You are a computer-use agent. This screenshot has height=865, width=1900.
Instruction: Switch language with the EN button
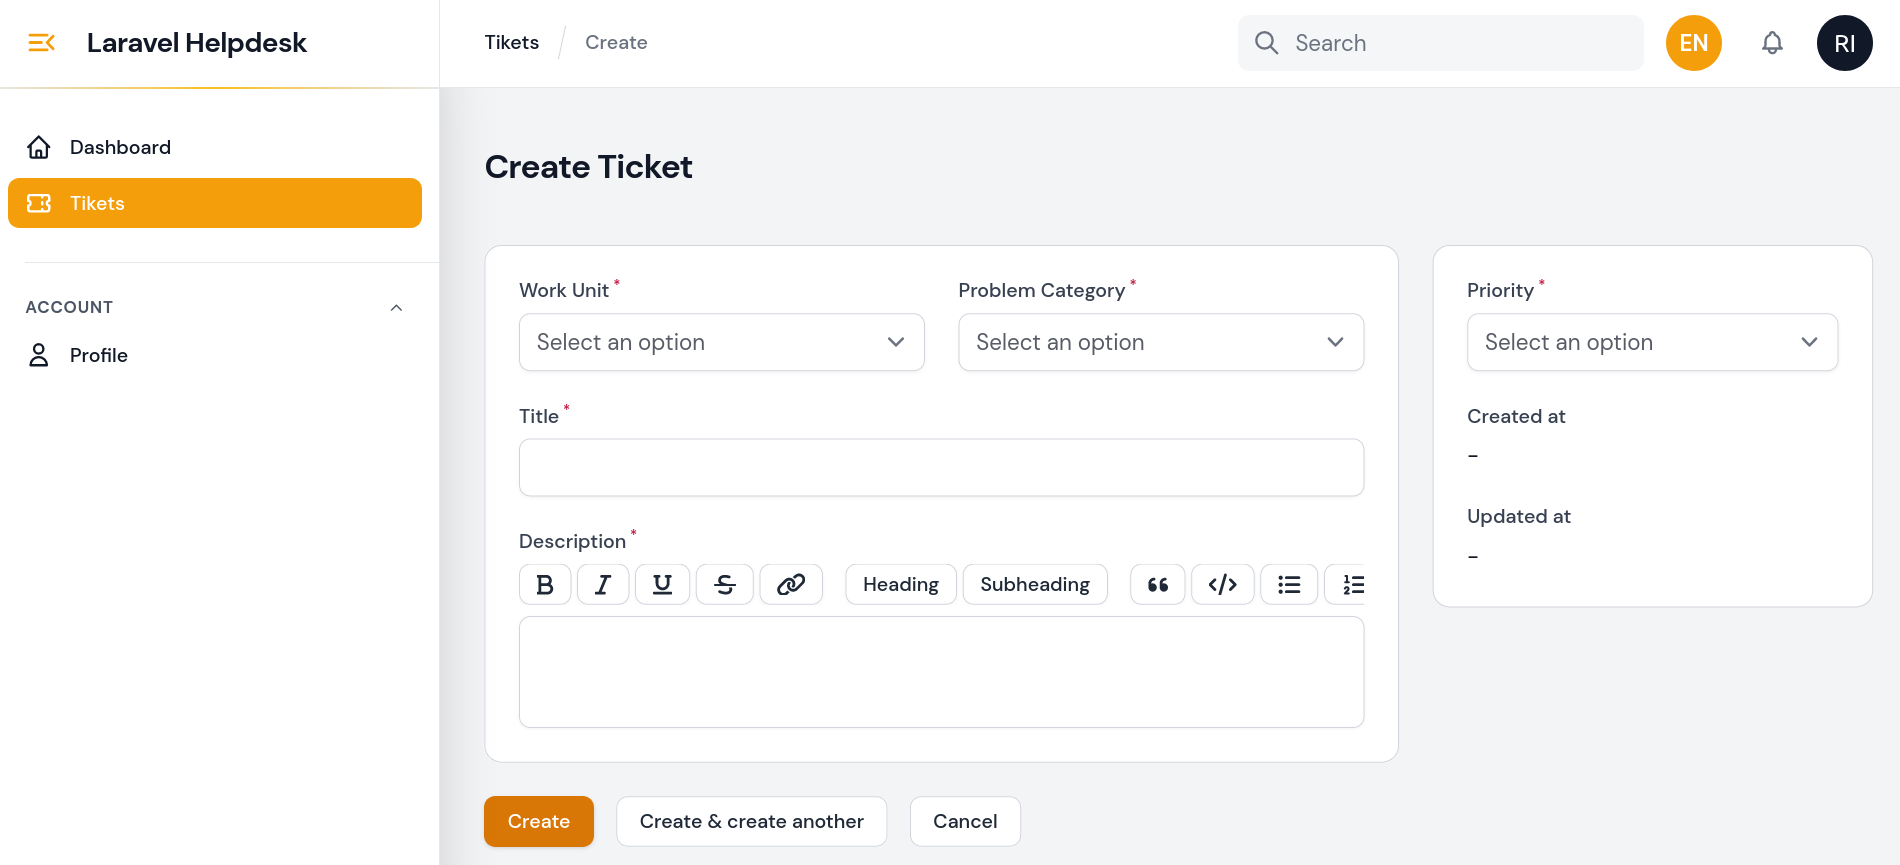[1693, 43]
